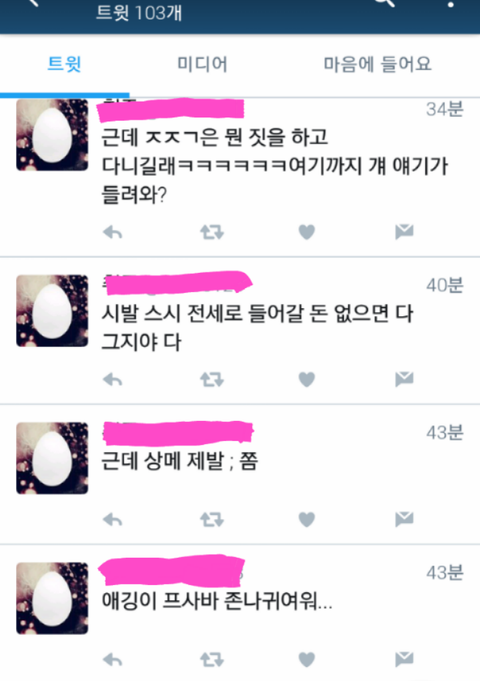480x681 pixels.
Task: Retweet the tweet posted 40분 ago
Action: click(212, 380)
